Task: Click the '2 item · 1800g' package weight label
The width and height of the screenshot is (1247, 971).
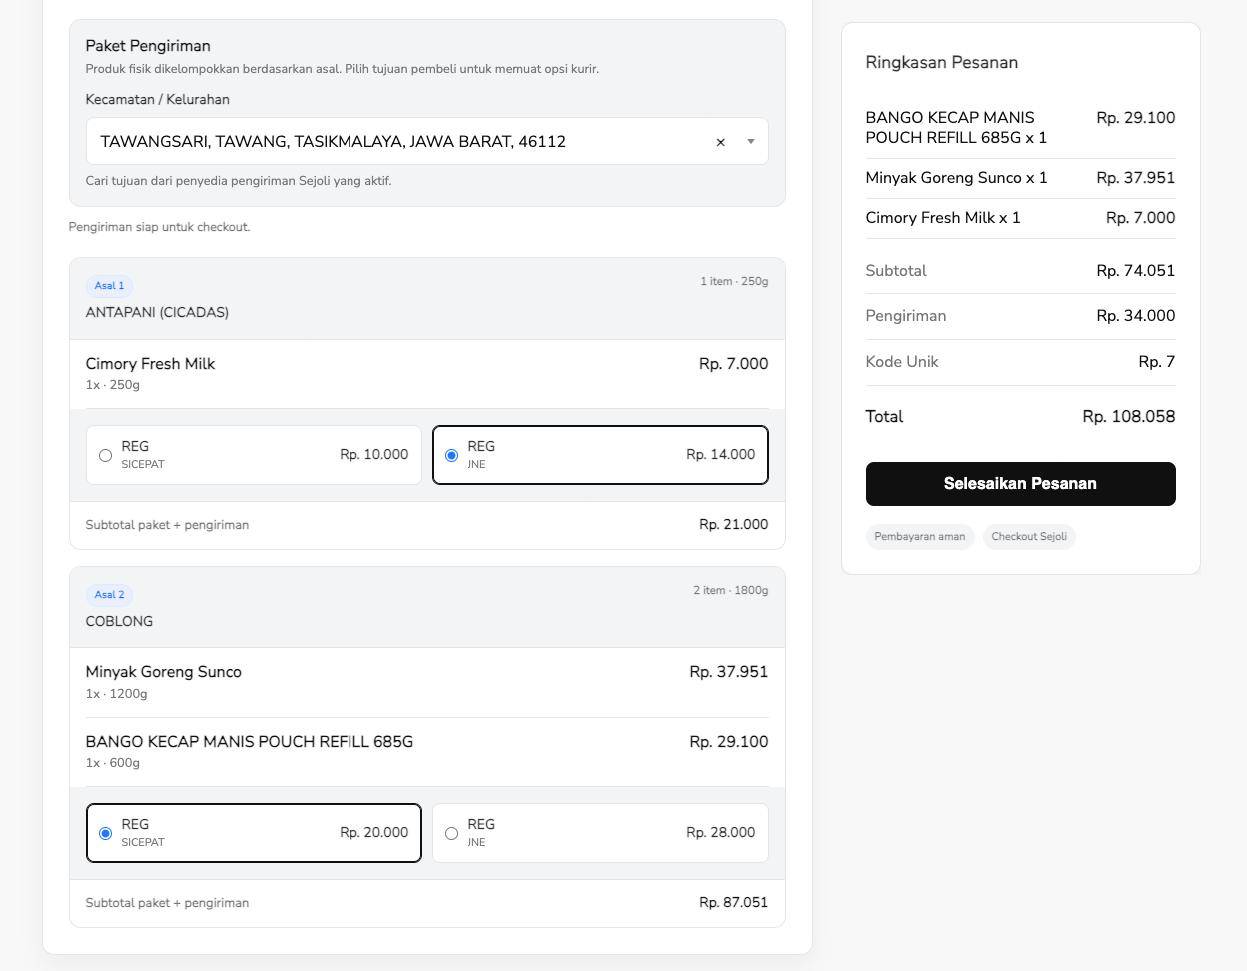Action: pos(731,591)
